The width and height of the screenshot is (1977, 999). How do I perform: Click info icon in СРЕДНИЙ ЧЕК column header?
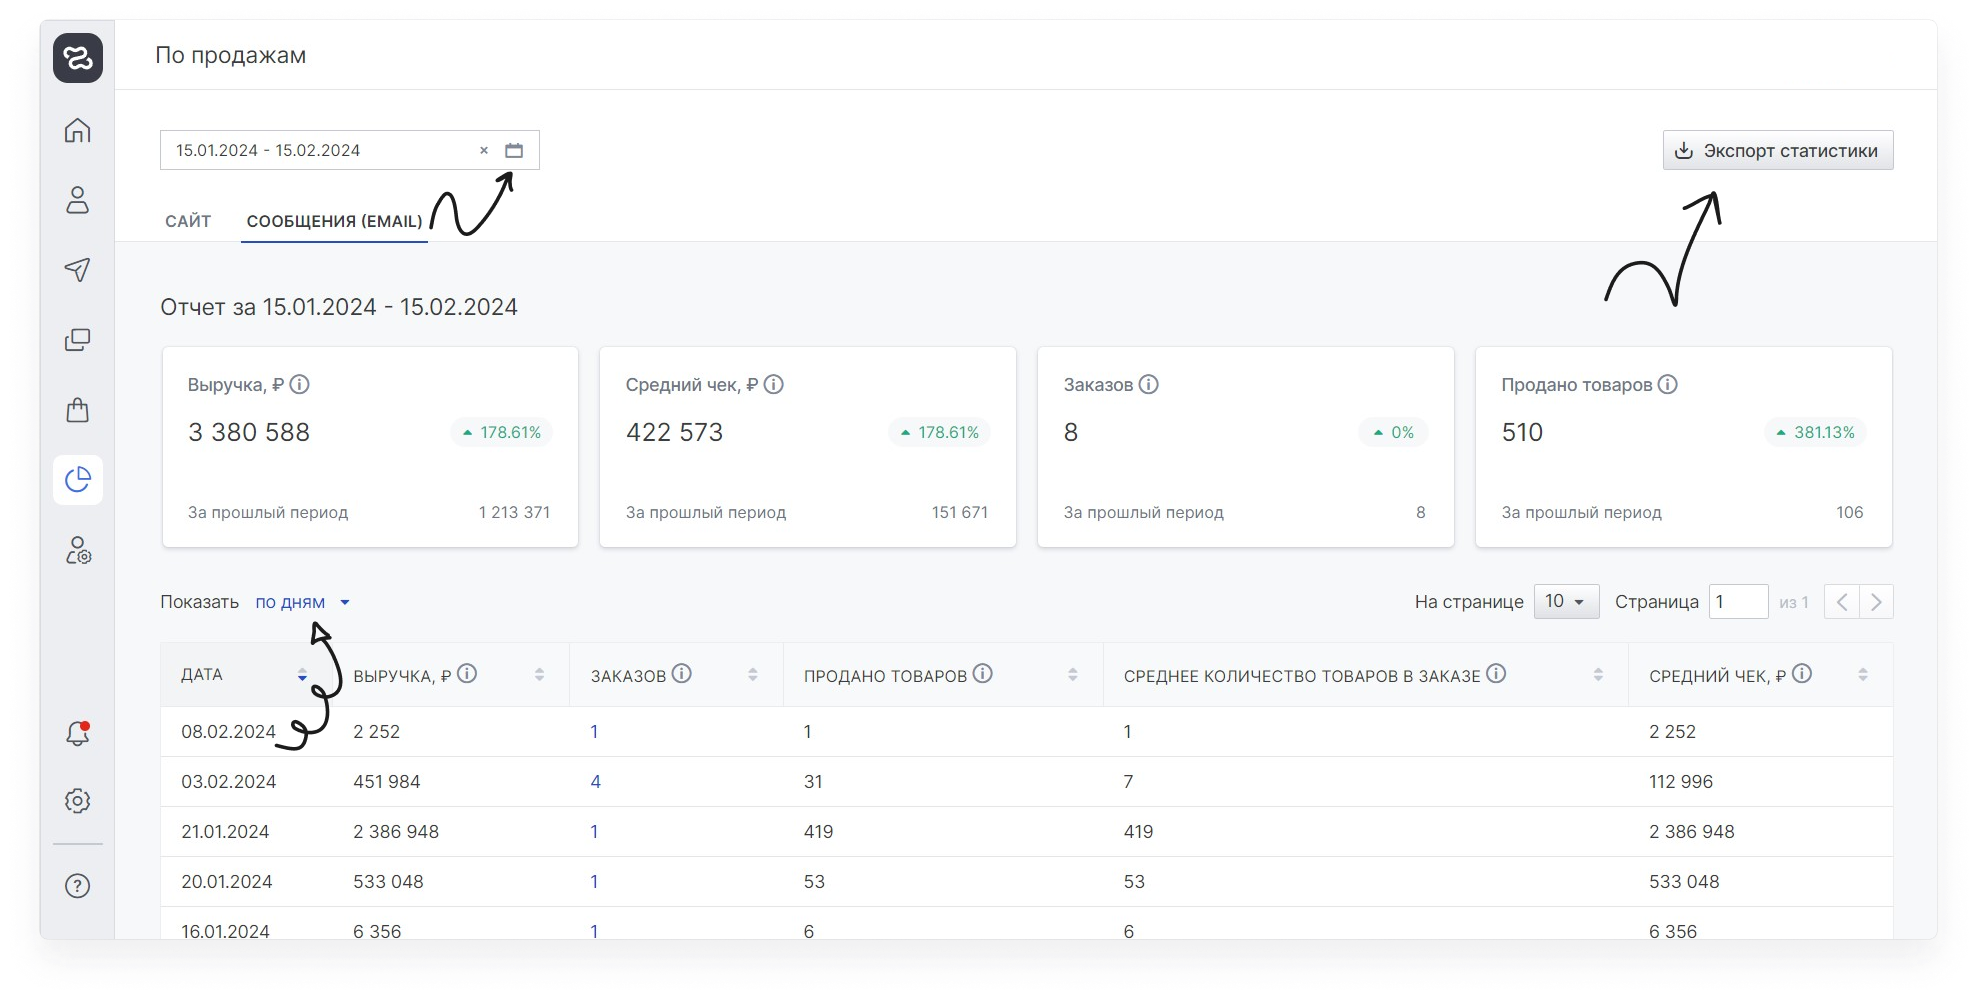click(1802, 674)
